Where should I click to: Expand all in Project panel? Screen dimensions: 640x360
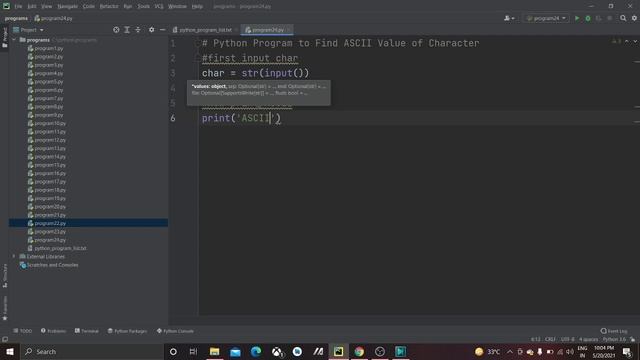point(127,30)
